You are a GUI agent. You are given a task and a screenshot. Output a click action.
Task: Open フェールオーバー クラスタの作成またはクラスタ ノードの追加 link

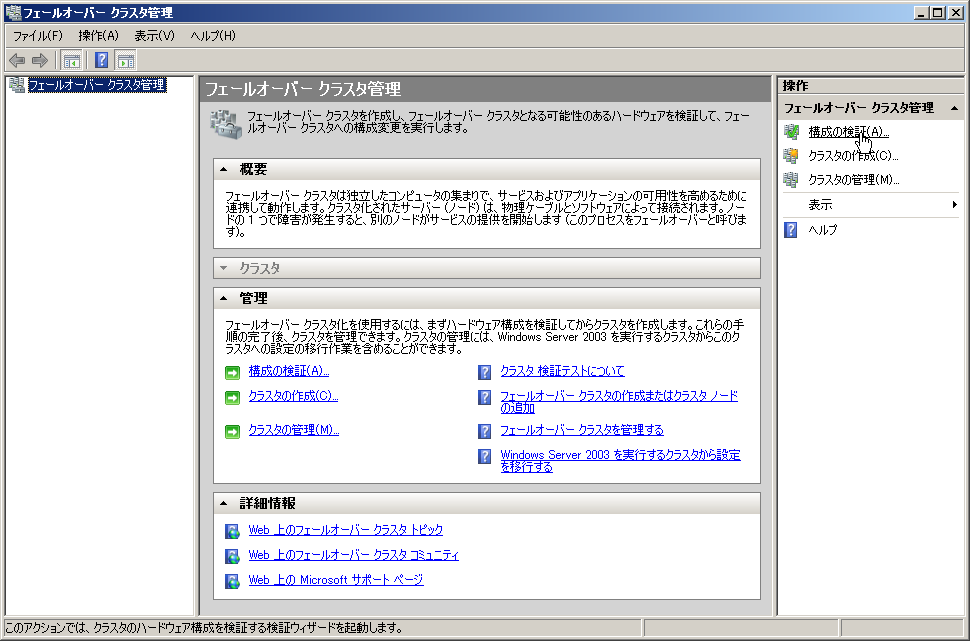pos(619,402)
